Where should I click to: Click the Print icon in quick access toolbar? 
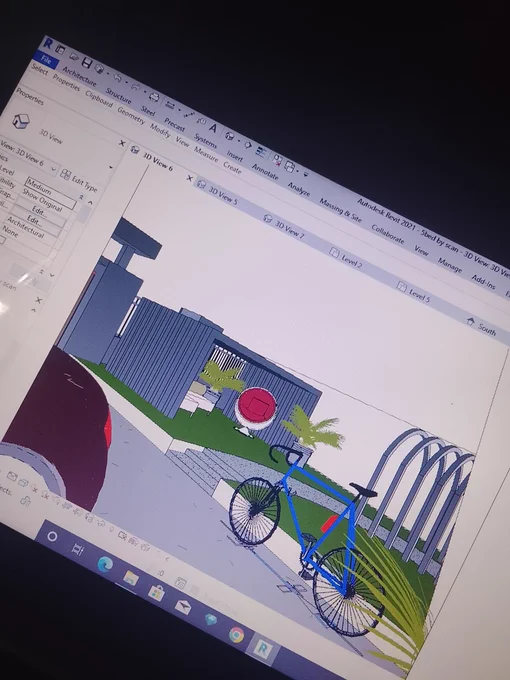tap(154, 97)
